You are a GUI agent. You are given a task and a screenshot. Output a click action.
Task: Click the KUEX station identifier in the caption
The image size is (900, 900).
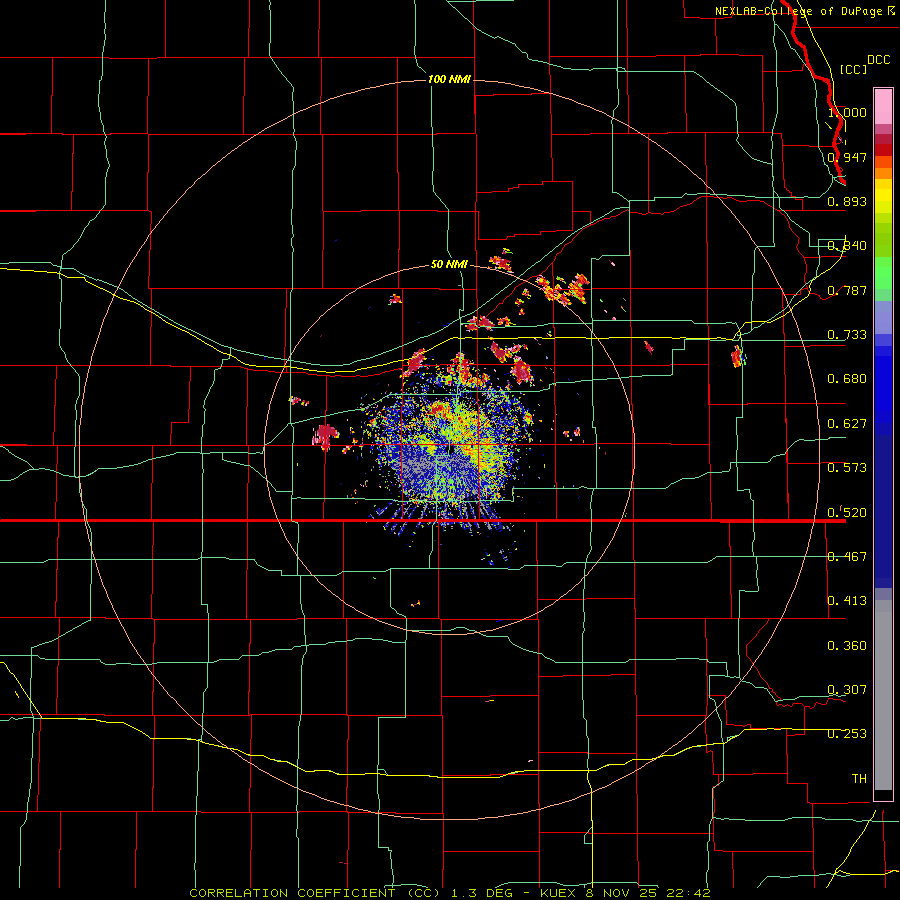[x=559, y=893]
